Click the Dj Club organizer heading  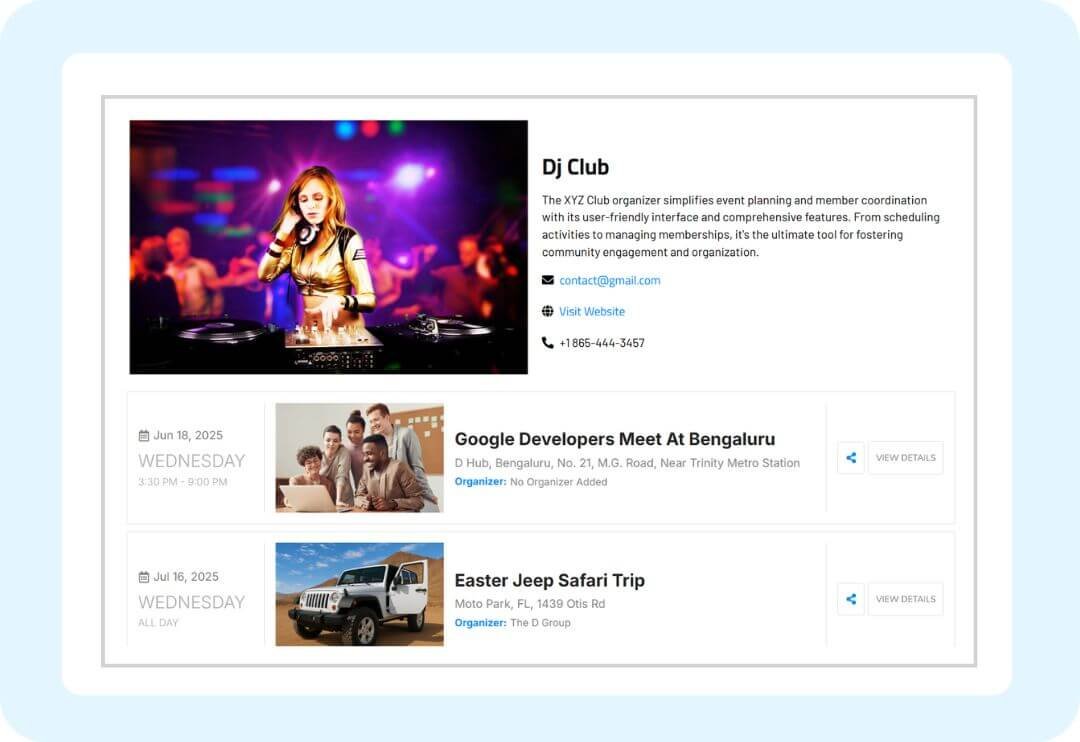(575, 167)
